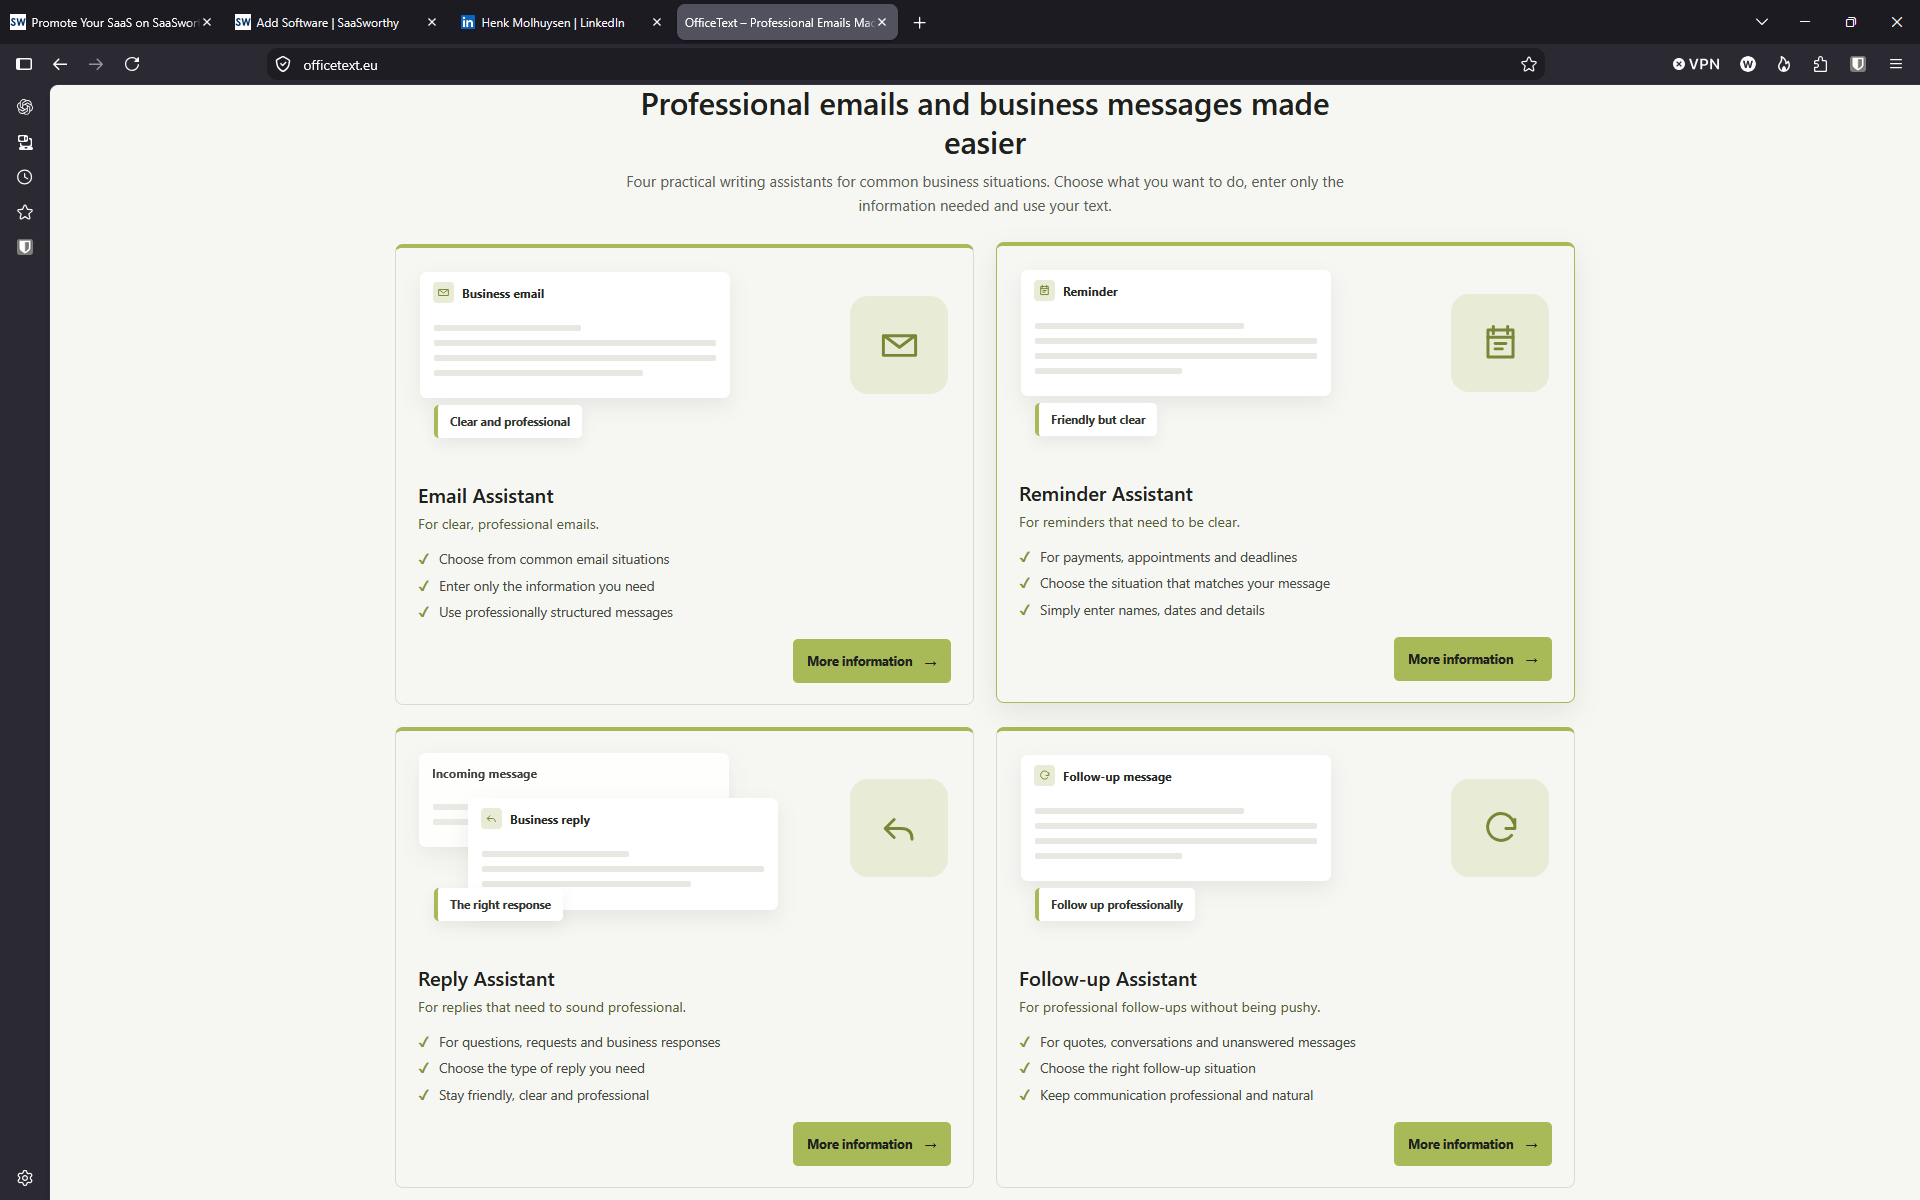Bookmark this page with the star icon
Viewport: 1920px width, 1200px height.
(1529, 64)
